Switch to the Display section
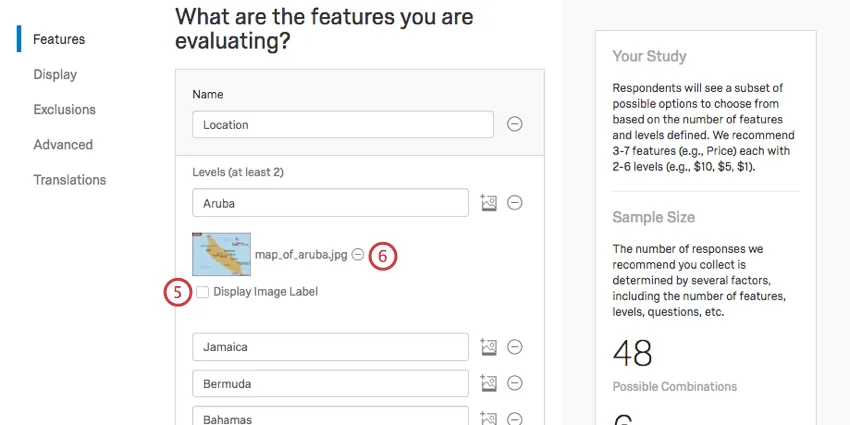Image resolution: width=850 pixels, height=425 pixels. tap(55, 74)
